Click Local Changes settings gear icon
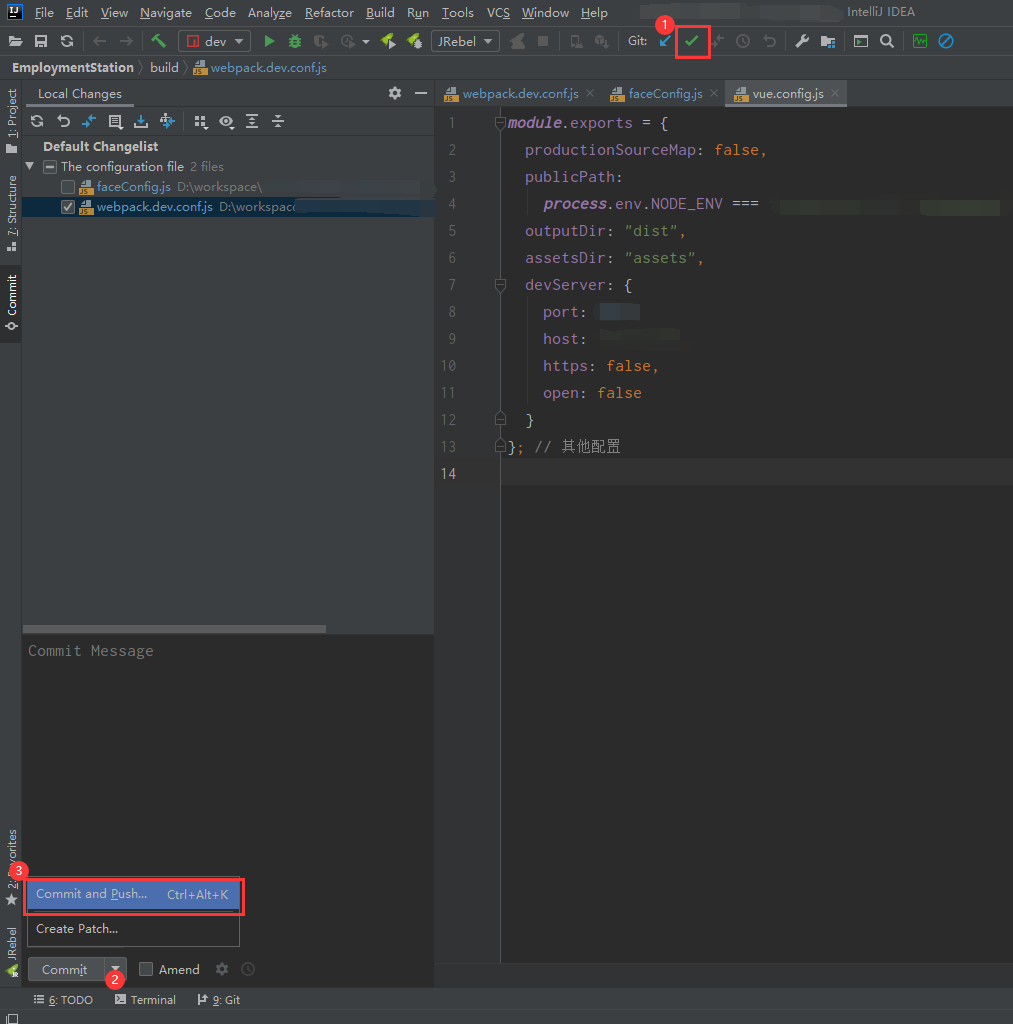 coord(395,93)
